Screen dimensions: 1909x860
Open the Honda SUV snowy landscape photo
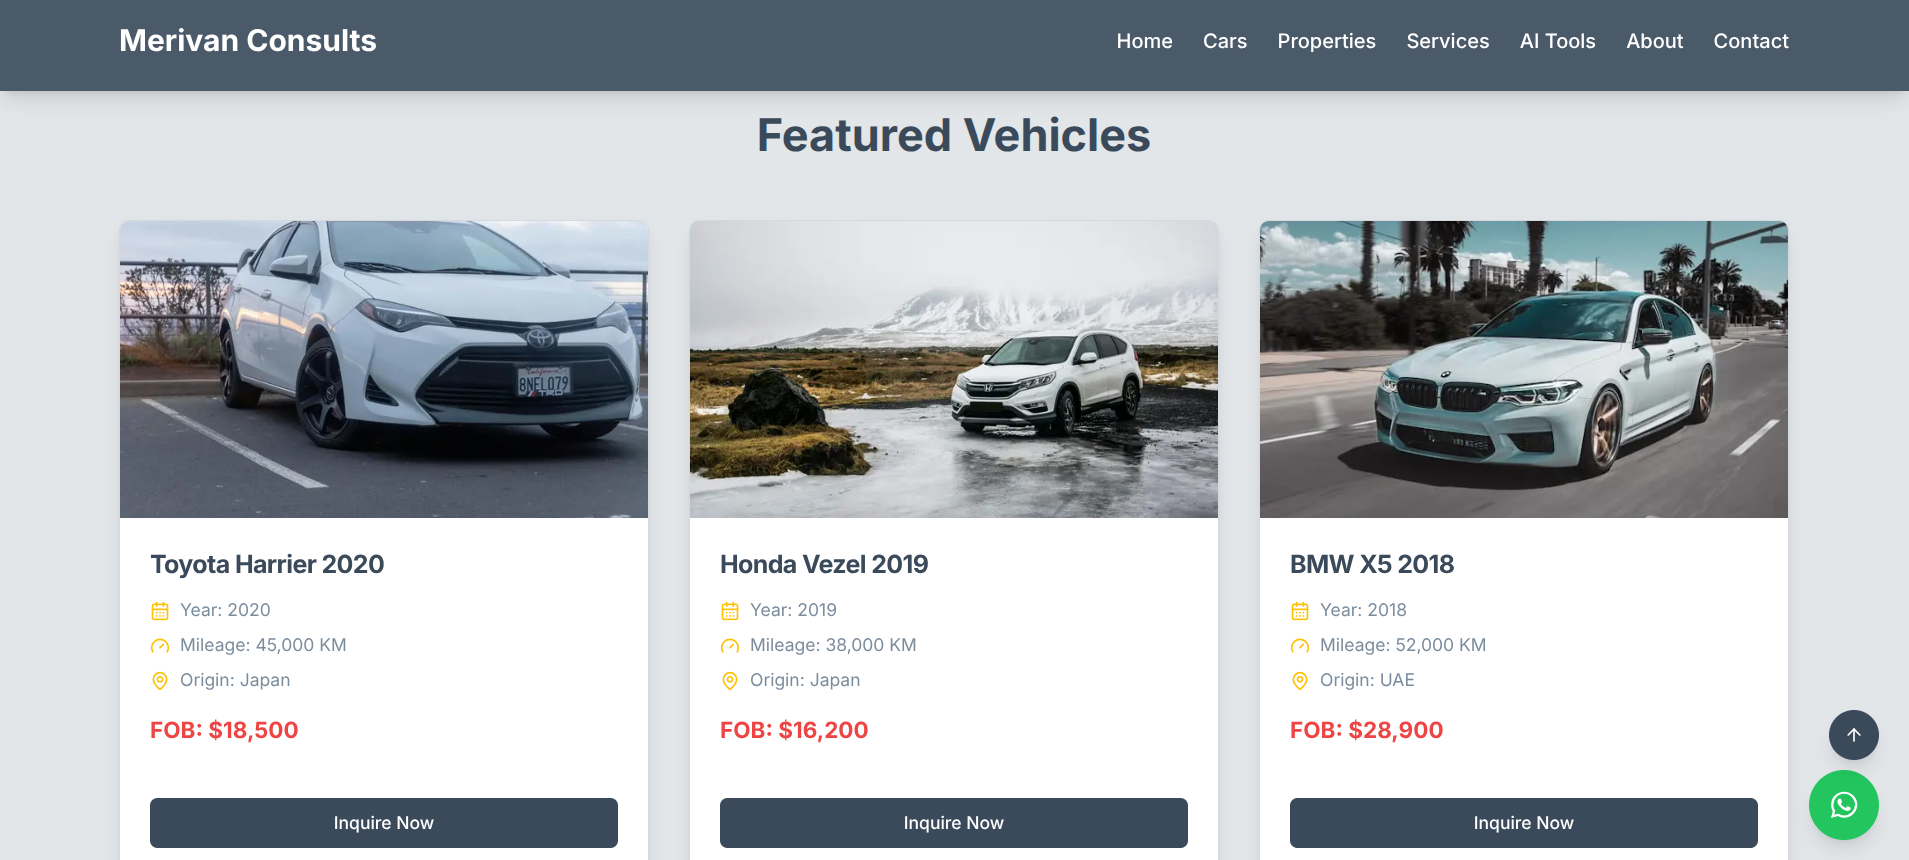tap(954, 369)
